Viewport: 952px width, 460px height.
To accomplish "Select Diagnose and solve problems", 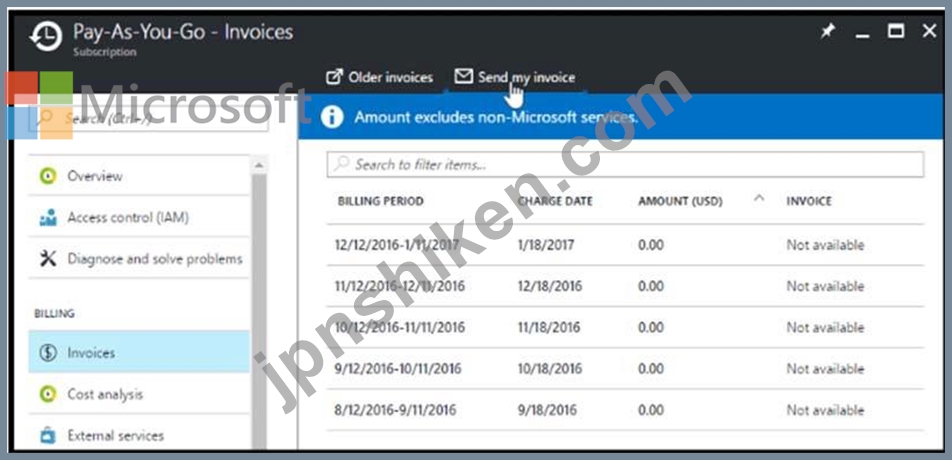I will coord(138,259).
